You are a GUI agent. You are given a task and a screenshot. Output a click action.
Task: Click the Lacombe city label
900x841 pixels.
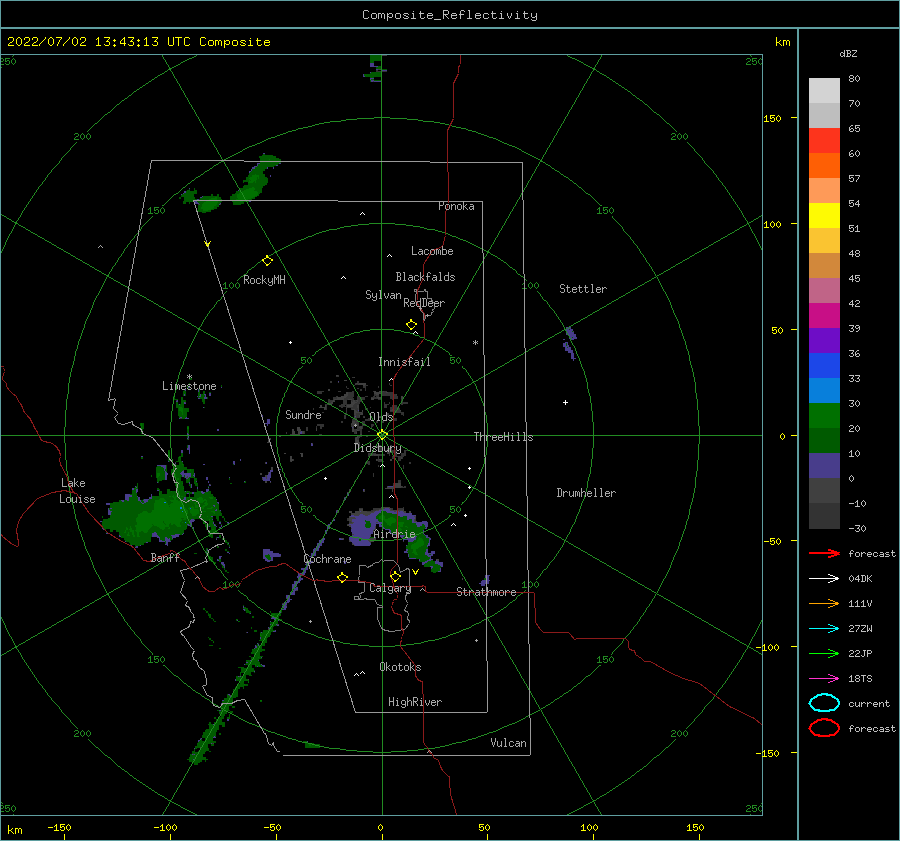[x=432, y=251]
